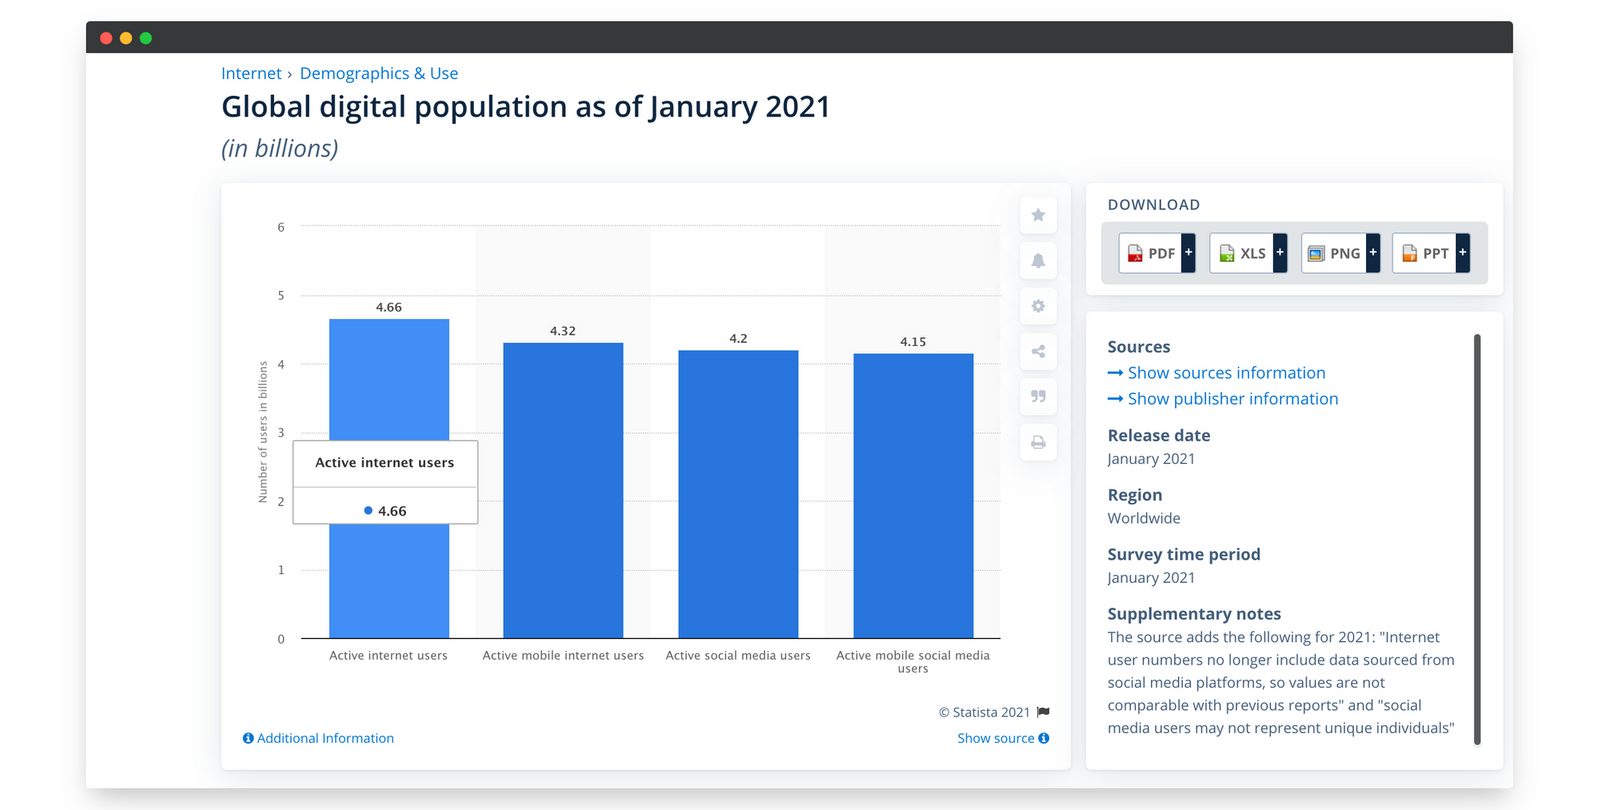Click the DOWNLOAD heading
Image resolution: width=1600 pixels, height=810 pixels.
tap(1154, 205)
